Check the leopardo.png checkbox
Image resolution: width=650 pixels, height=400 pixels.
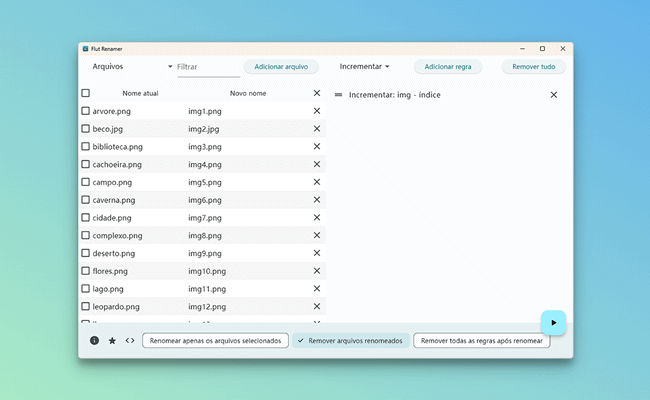coord(85,306)
